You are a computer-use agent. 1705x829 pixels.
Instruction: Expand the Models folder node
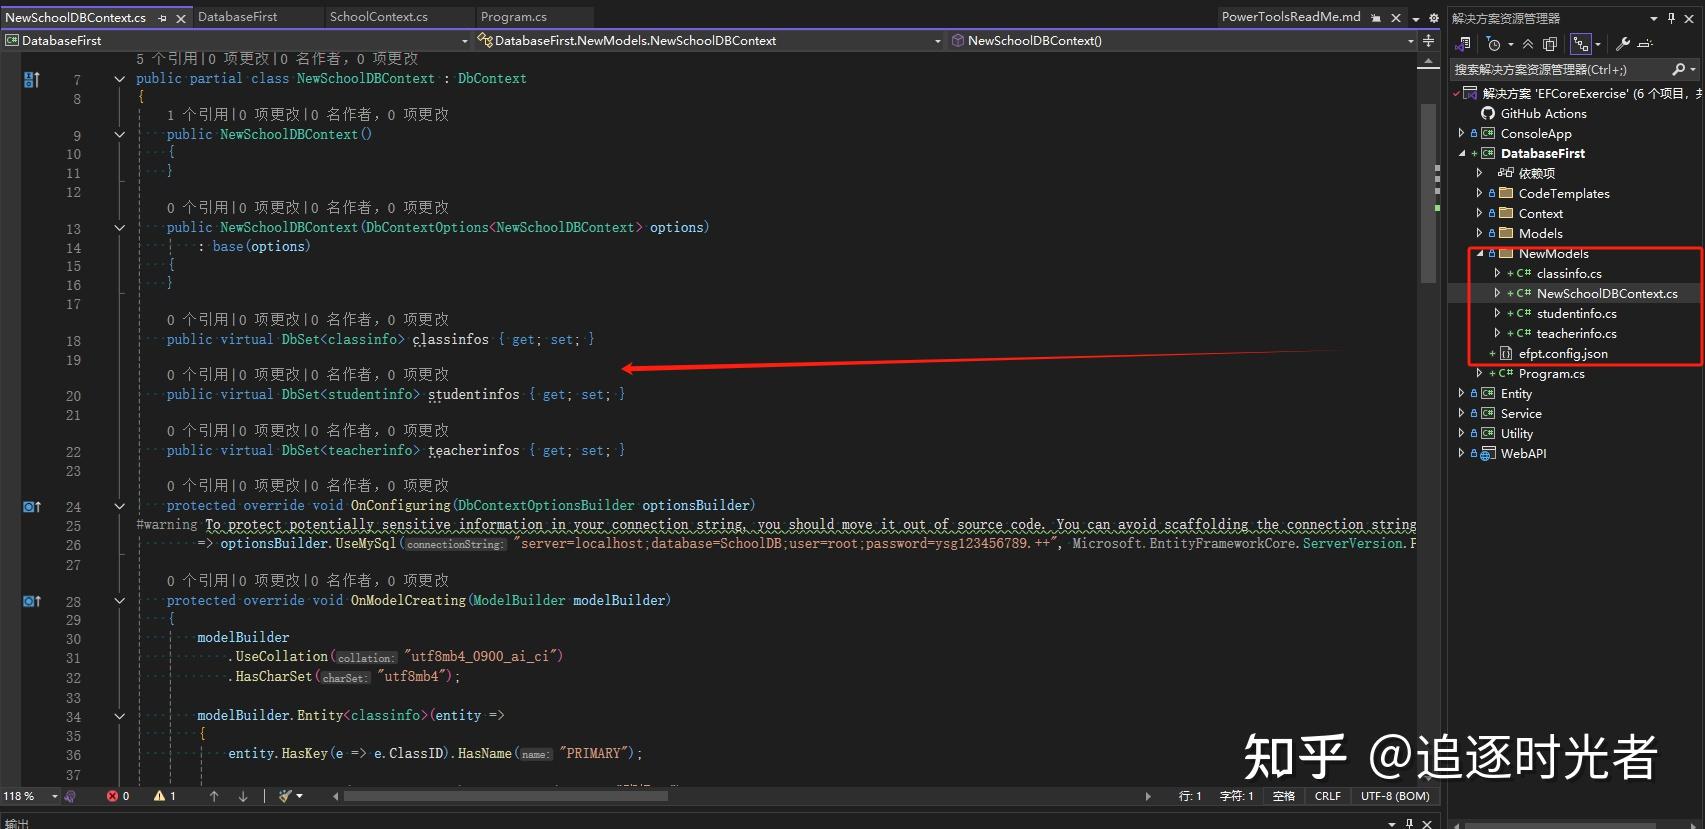(1480, 233)
